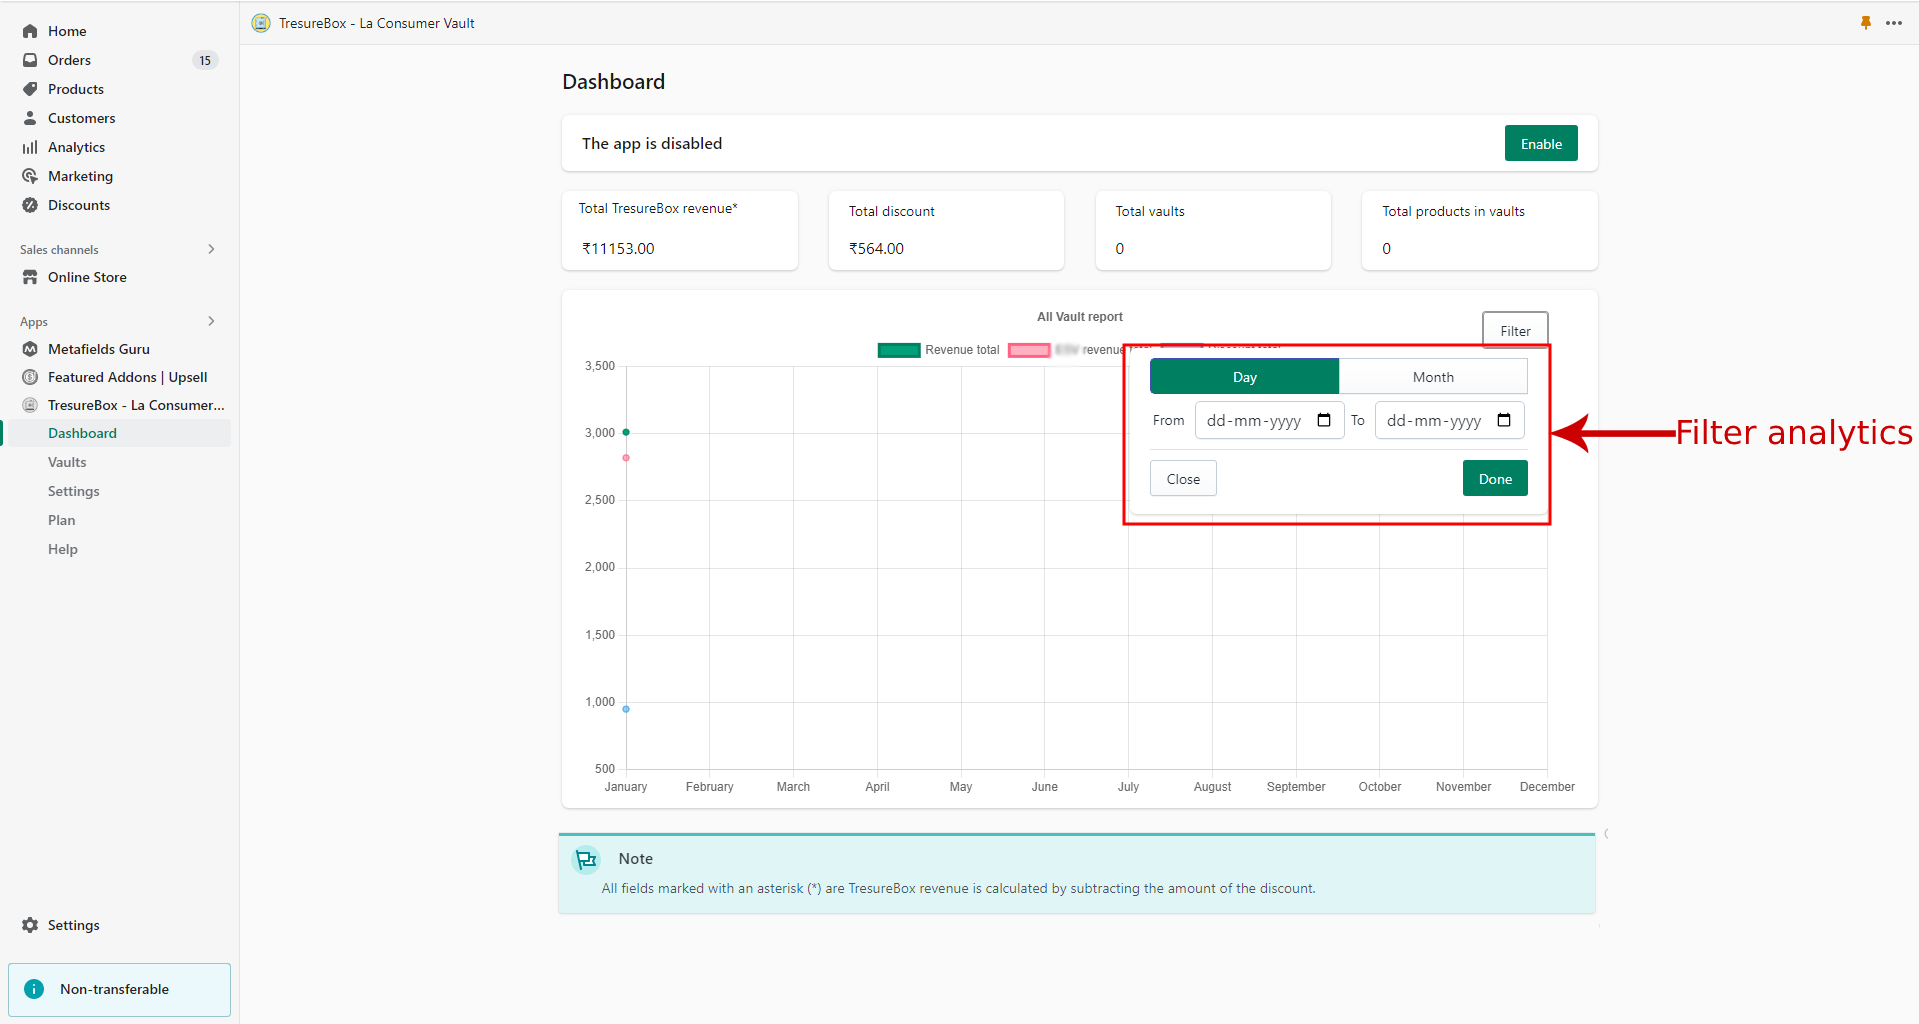The image size is (1919, 1024).
Task: Select the Month filter toggle
Action: (x=1433, y=377)
